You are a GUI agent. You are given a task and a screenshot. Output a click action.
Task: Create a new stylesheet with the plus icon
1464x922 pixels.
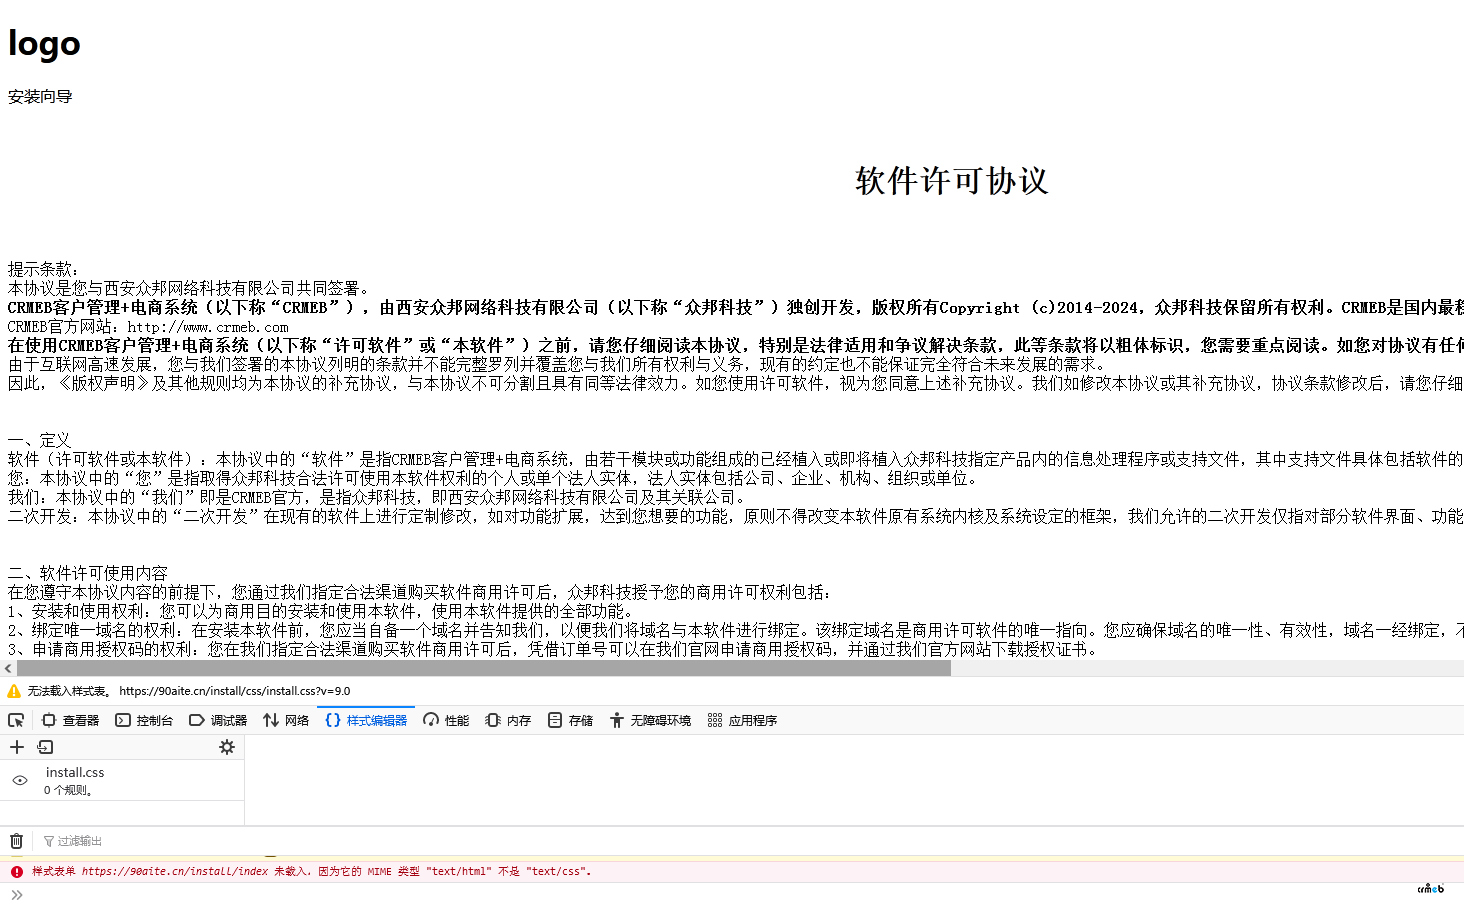coord(17,747)
